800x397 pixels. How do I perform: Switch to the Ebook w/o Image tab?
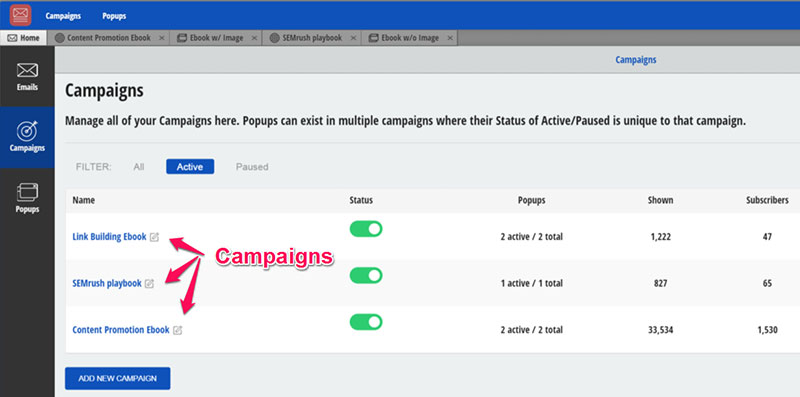coord(410,38)
